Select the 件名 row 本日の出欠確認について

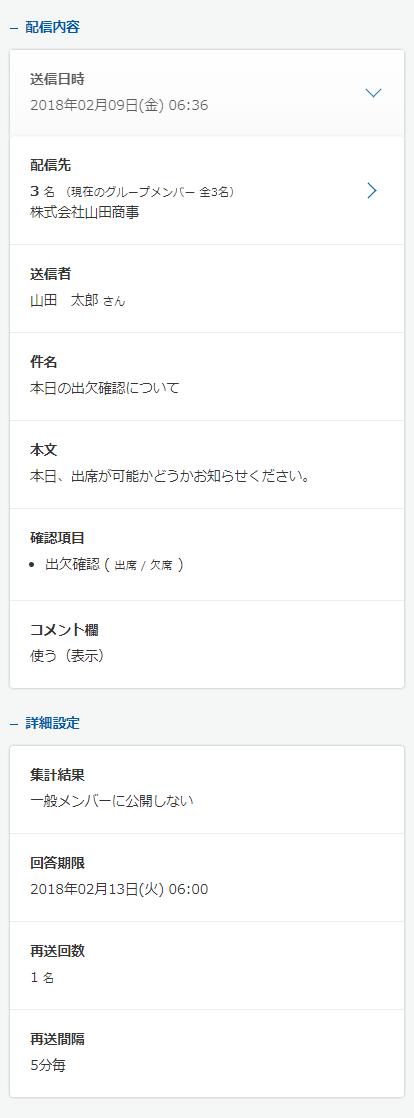pos(207,376)
